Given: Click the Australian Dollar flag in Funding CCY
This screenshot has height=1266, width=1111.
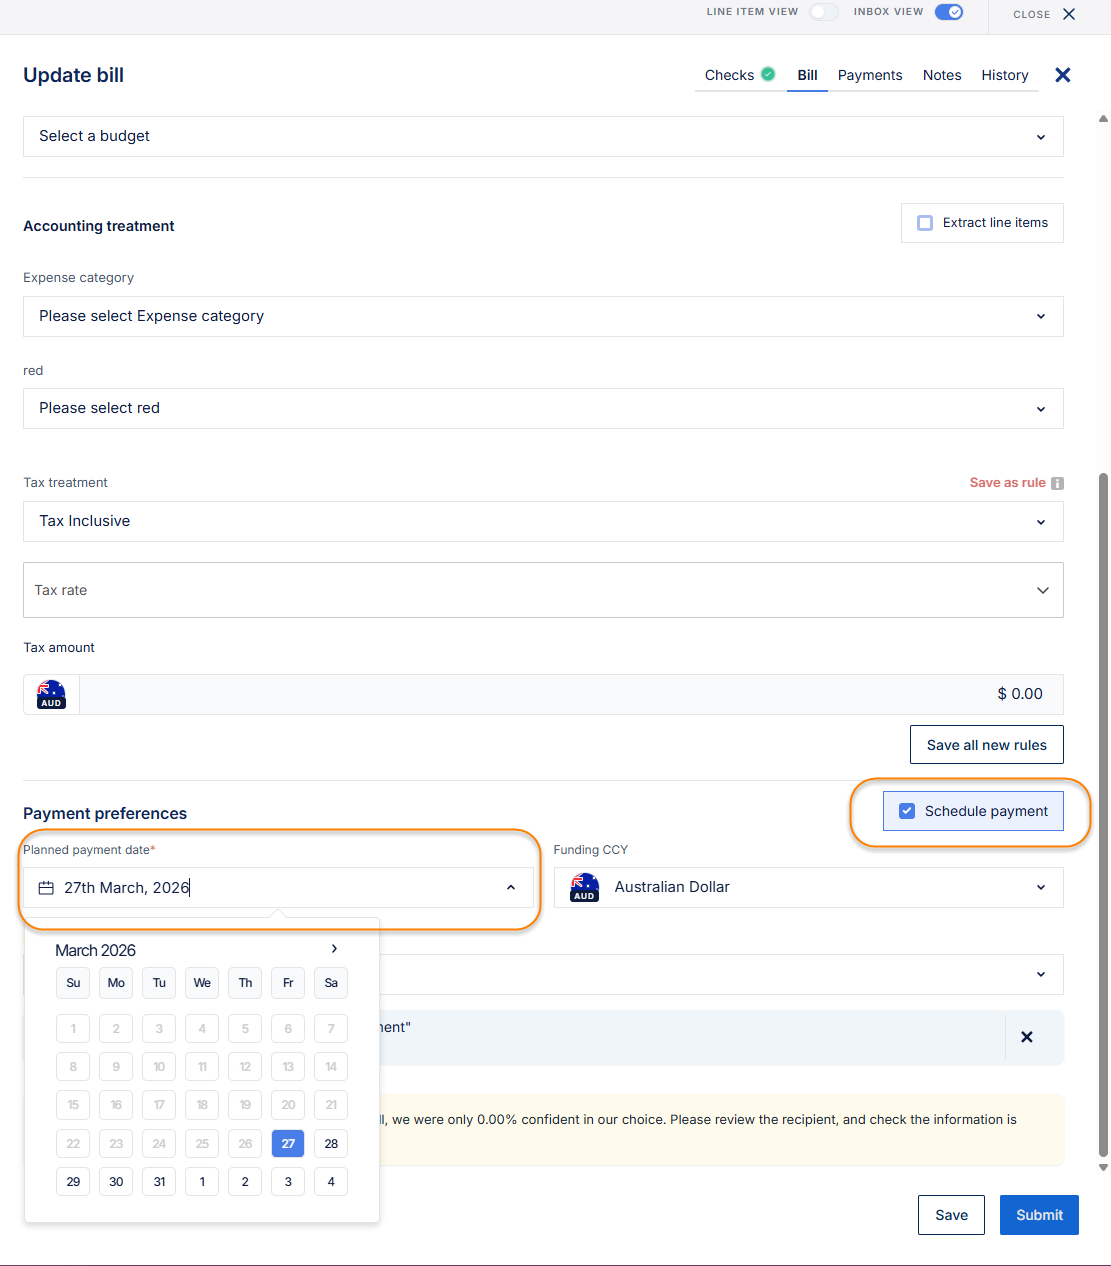Looking at the screenshot, I should (584, 887).
